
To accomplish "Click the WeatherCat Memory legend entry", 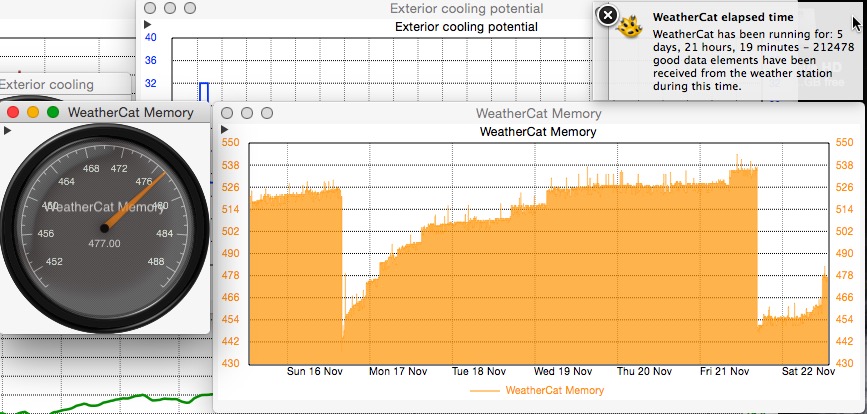I will [x=537, y=390].
